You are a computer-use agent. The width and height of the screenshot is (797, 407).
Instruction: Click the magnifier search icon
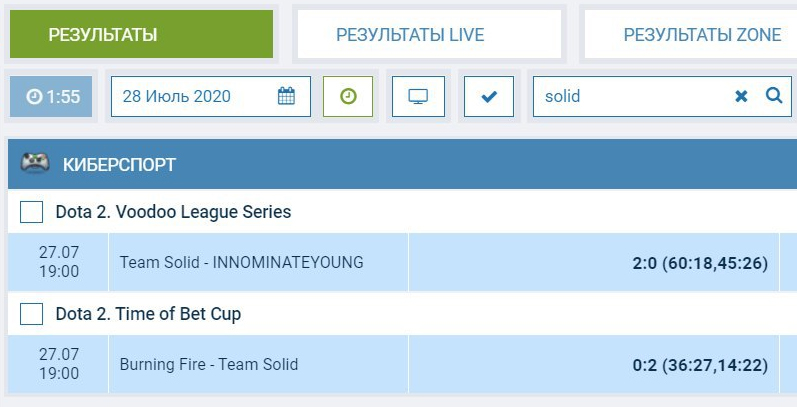click(773, 97)
